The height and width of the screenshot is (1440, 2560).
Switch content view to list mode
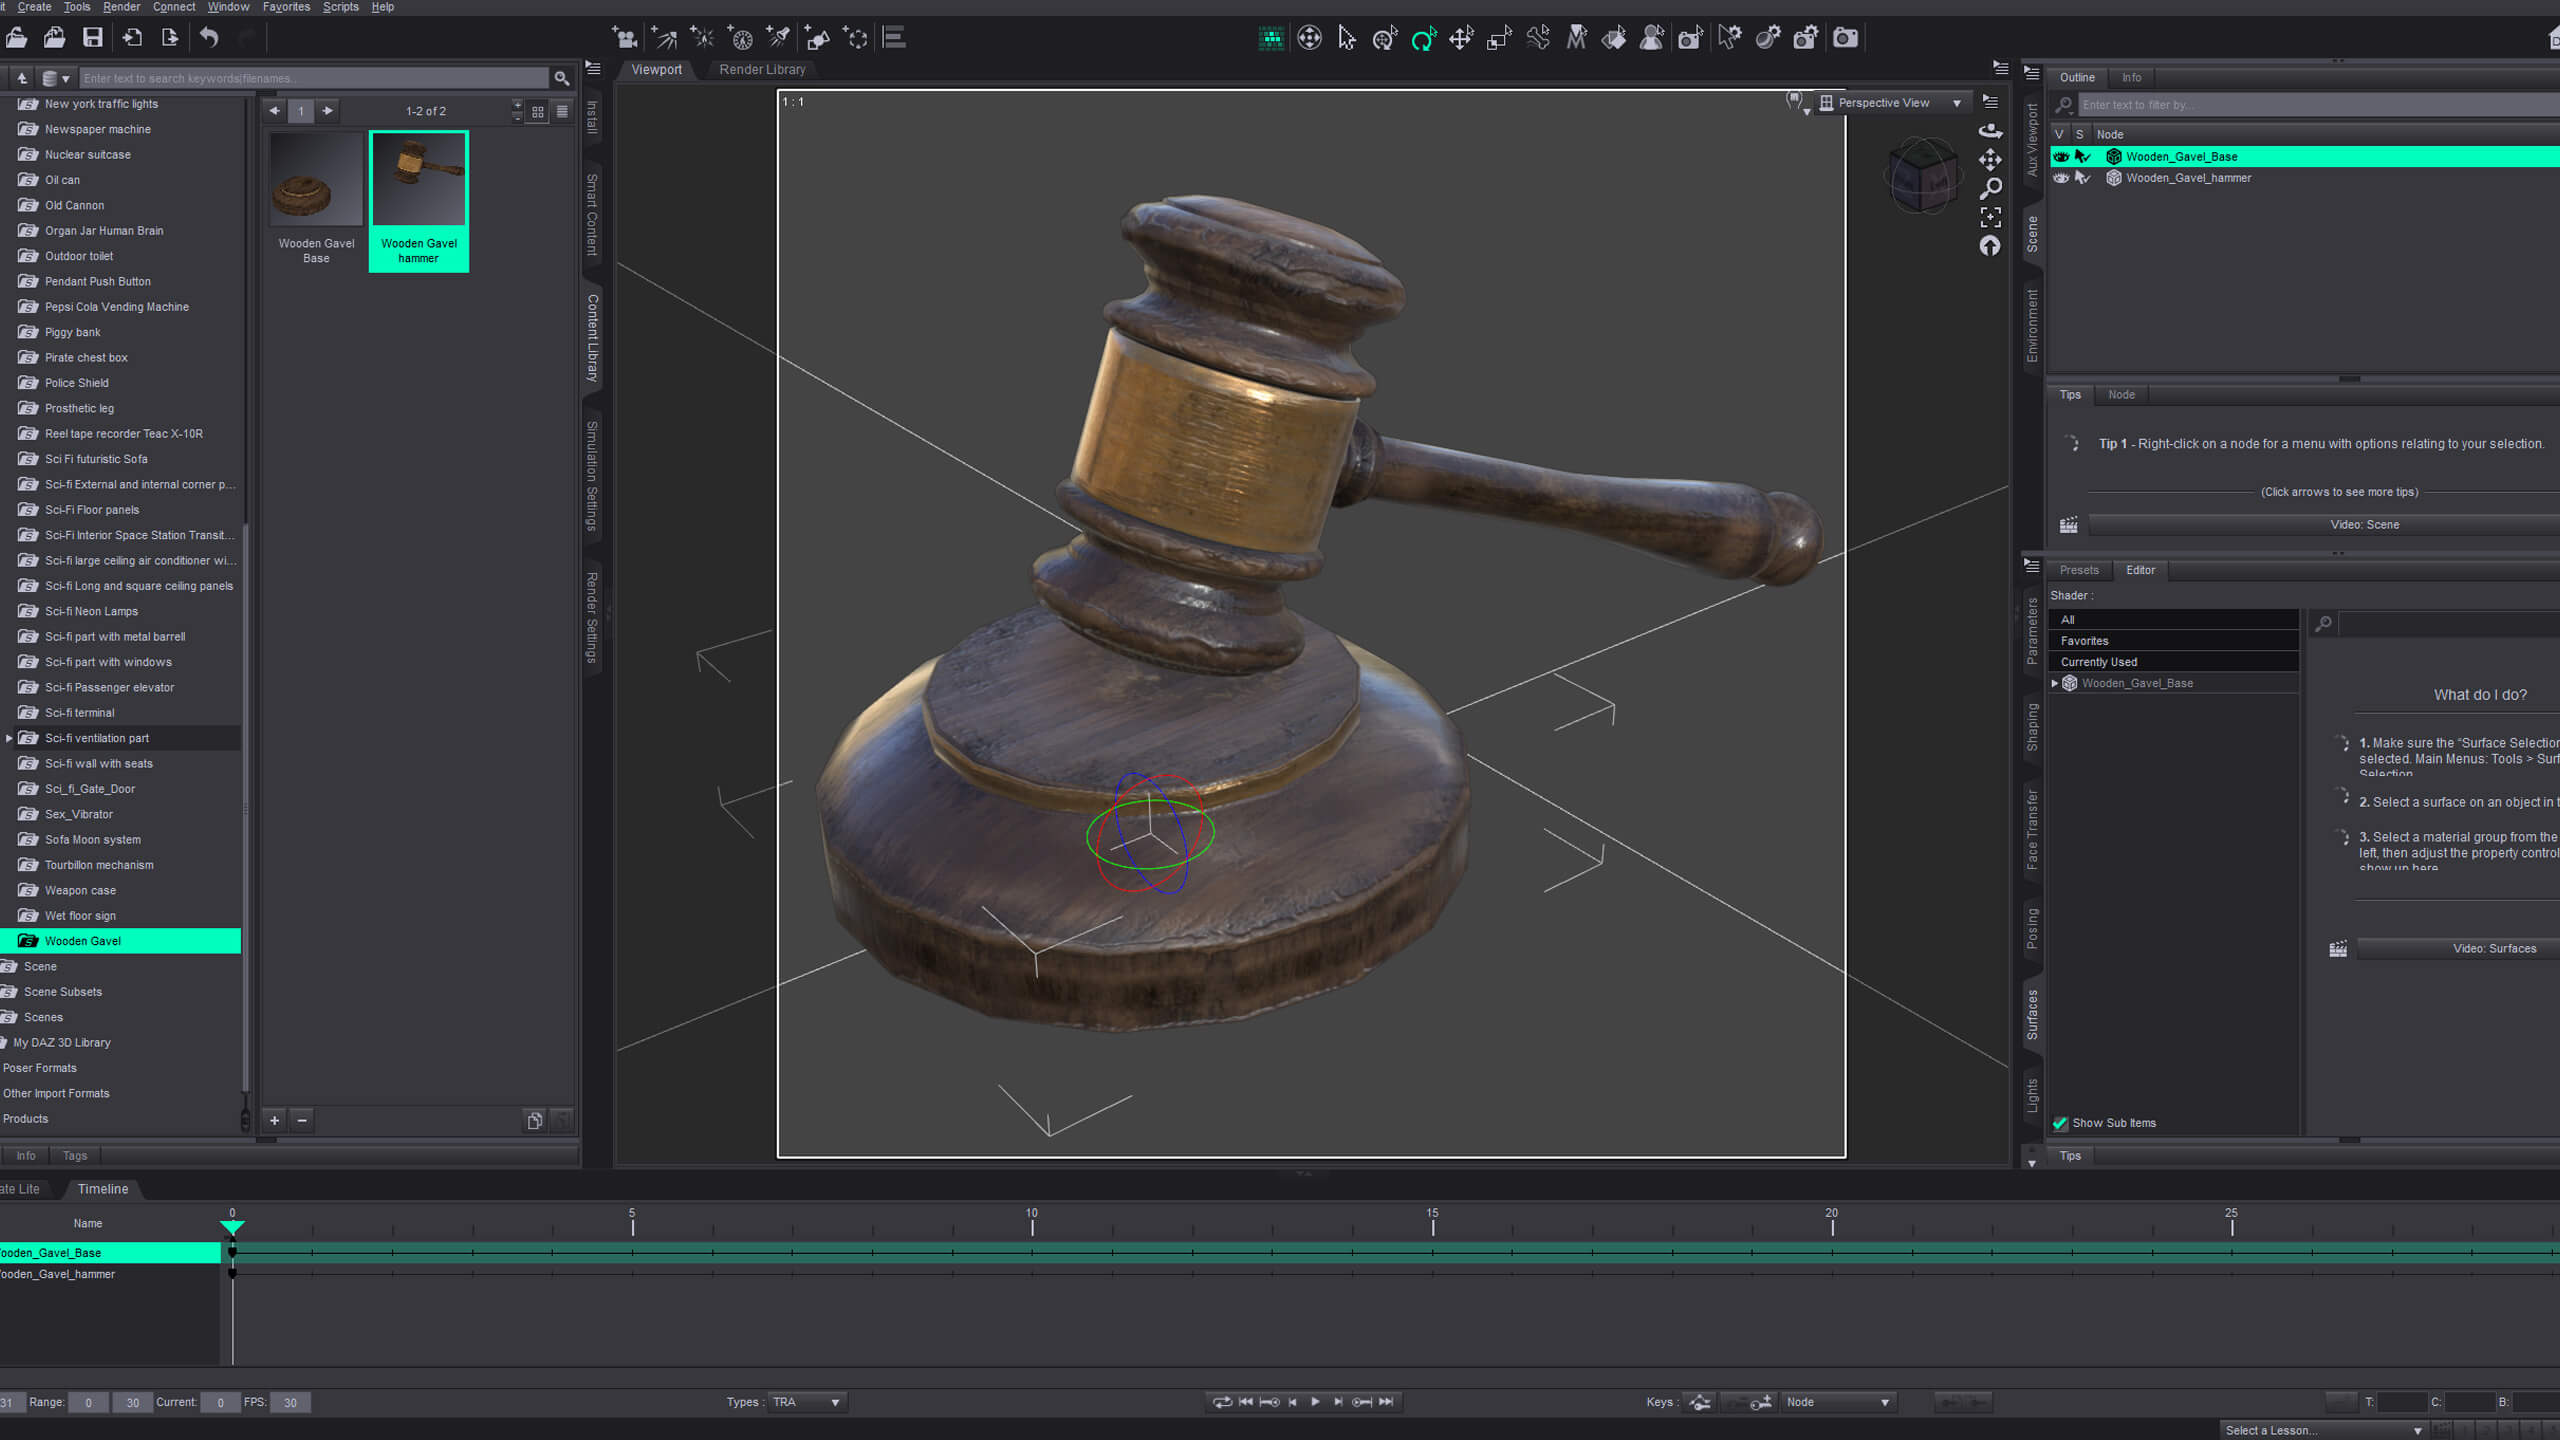click(562, 111)
